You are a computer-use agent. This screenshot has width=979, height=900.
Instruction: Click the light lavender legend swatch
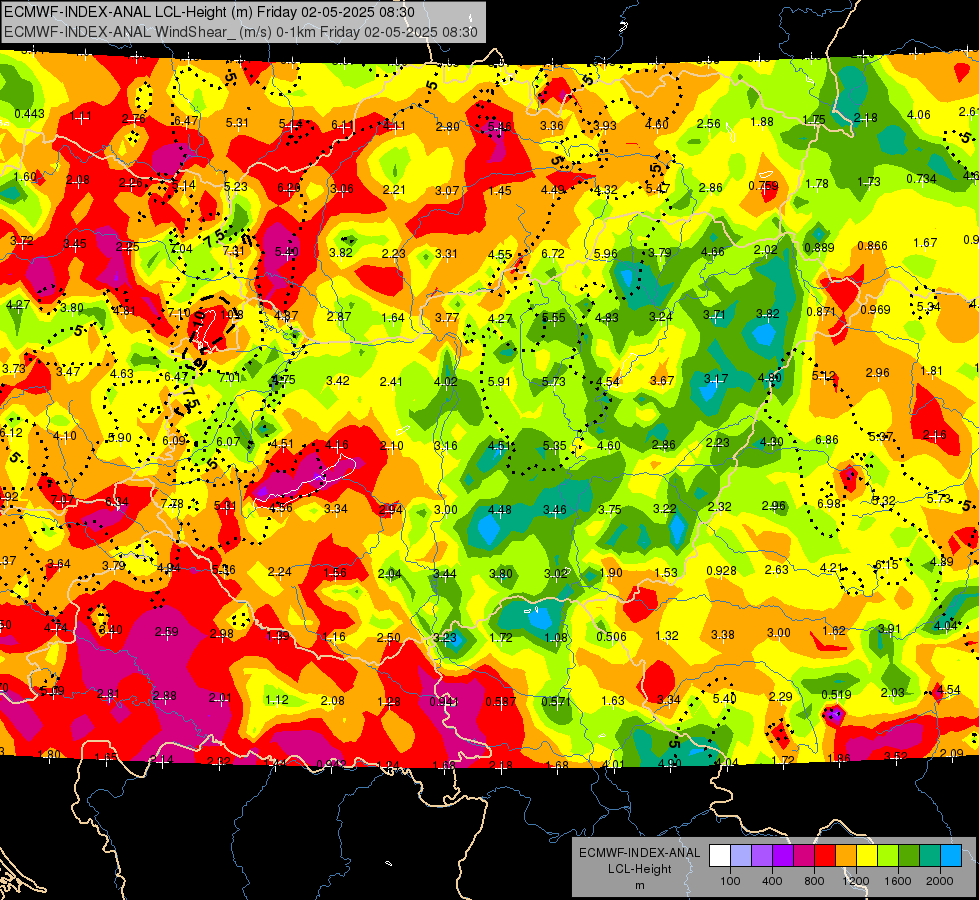[741, 856]
